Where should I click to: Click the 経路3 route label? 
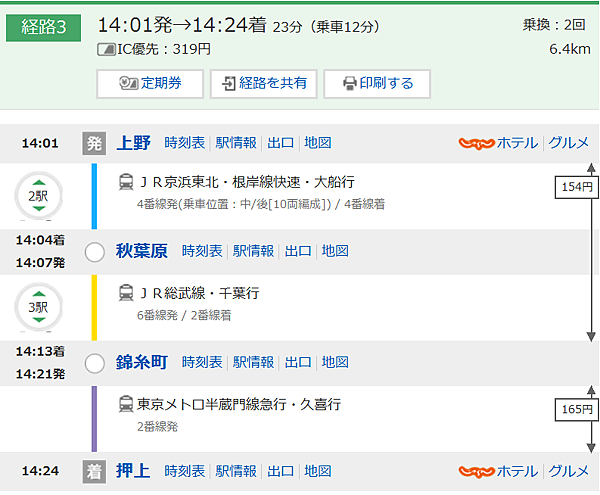click(43, 28)
